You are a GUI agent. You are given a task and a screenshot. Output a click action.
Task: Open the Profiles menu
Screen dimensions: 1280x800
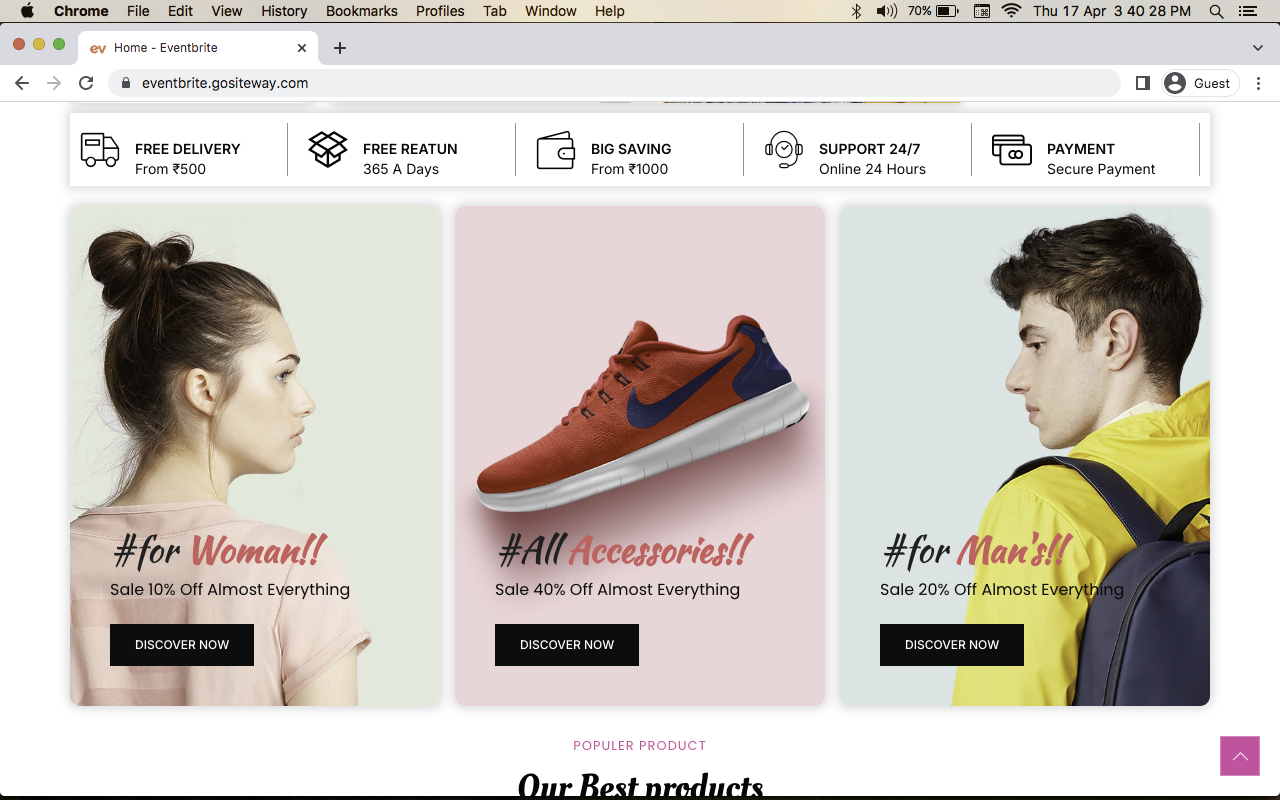(x=440, y=11)
